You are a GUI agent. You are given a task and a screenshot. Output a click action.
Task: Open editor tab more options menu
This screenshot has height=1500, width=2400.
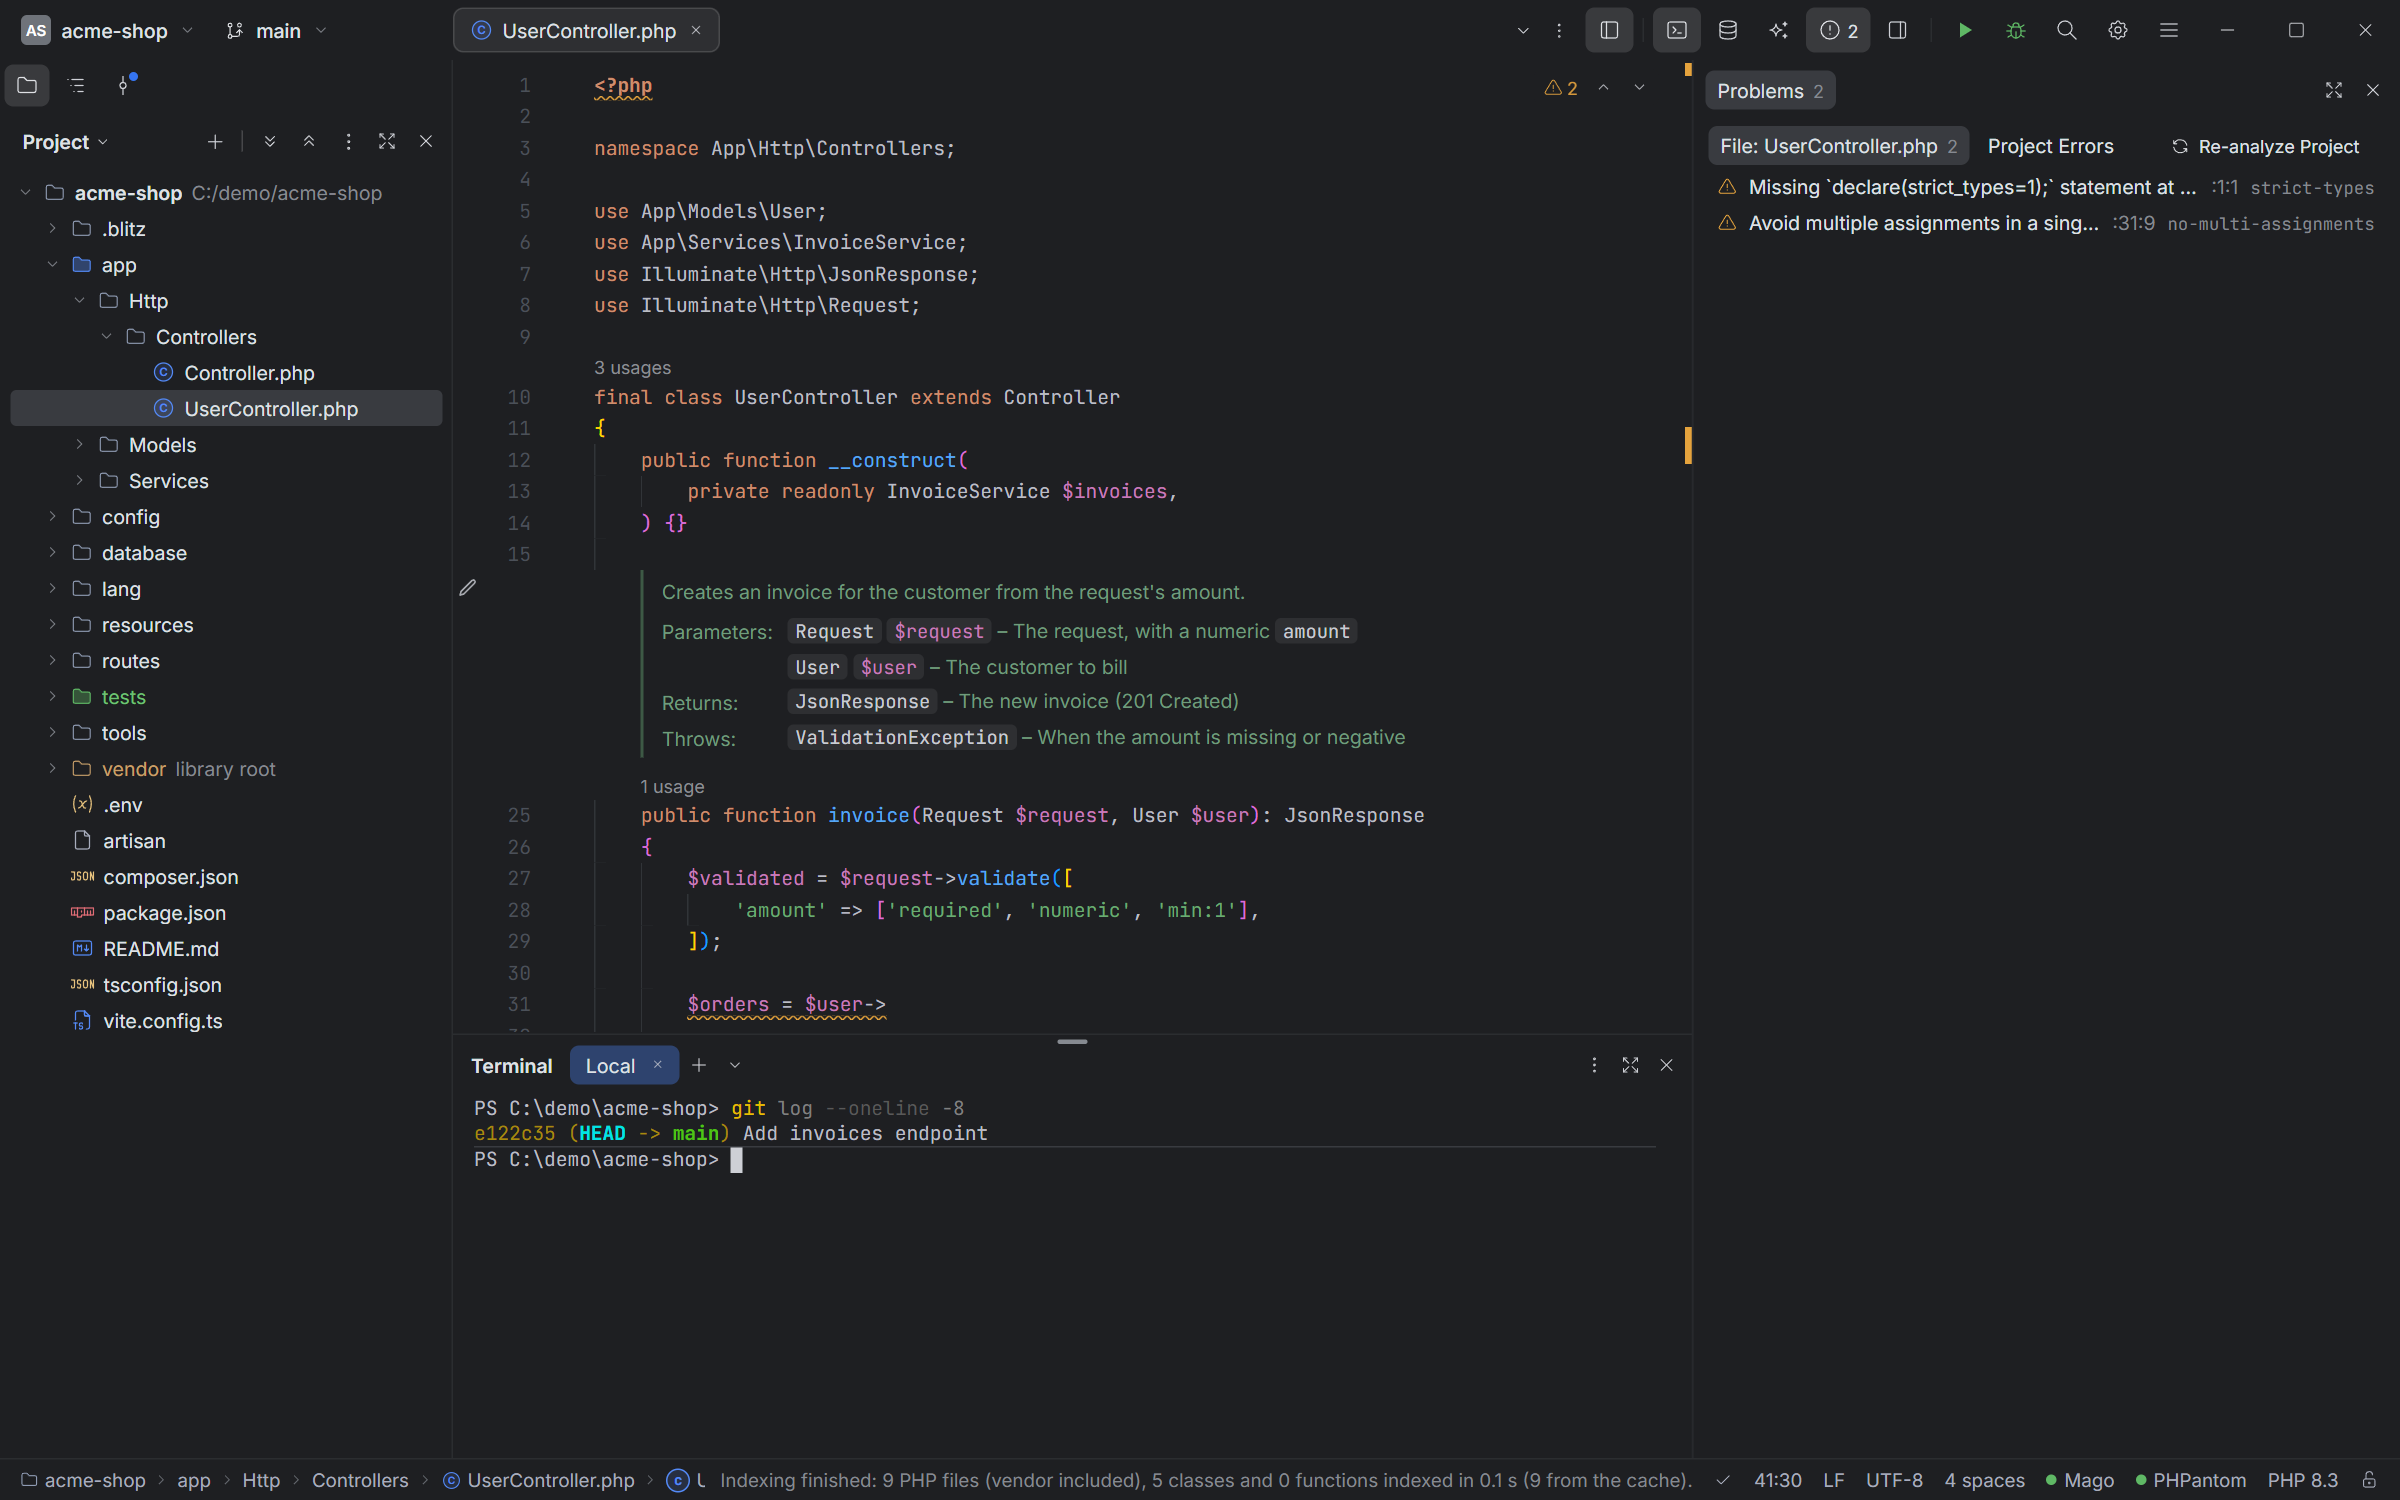point(1559,30)
